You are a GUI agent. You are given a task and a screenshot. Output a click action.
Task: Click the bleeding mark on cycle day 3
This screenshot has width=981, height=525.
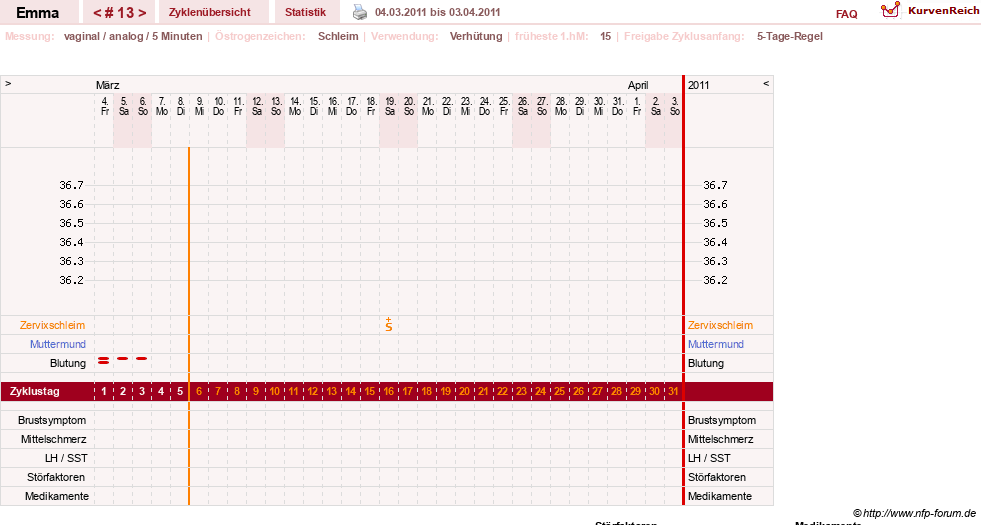tap(142, 359)
